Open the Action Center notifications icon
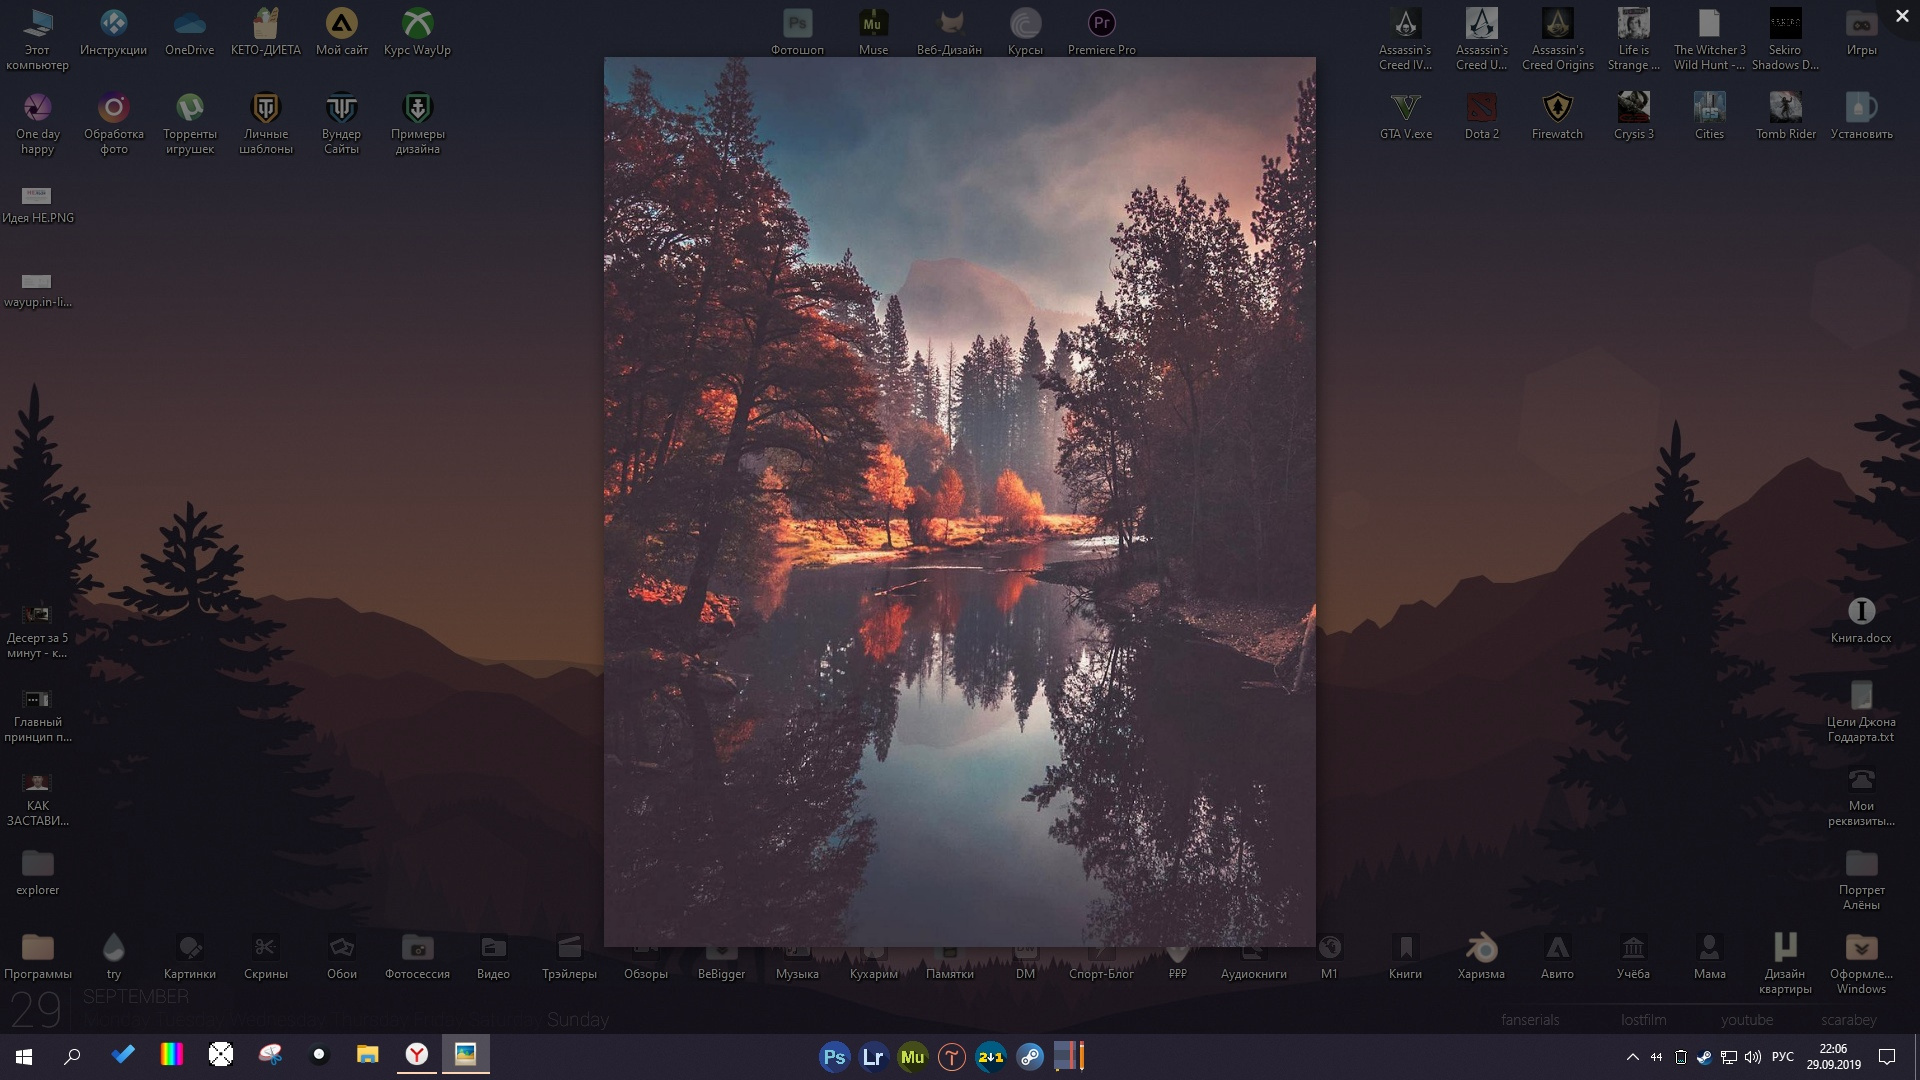1920x1080 pixels. (1887, 1057)
